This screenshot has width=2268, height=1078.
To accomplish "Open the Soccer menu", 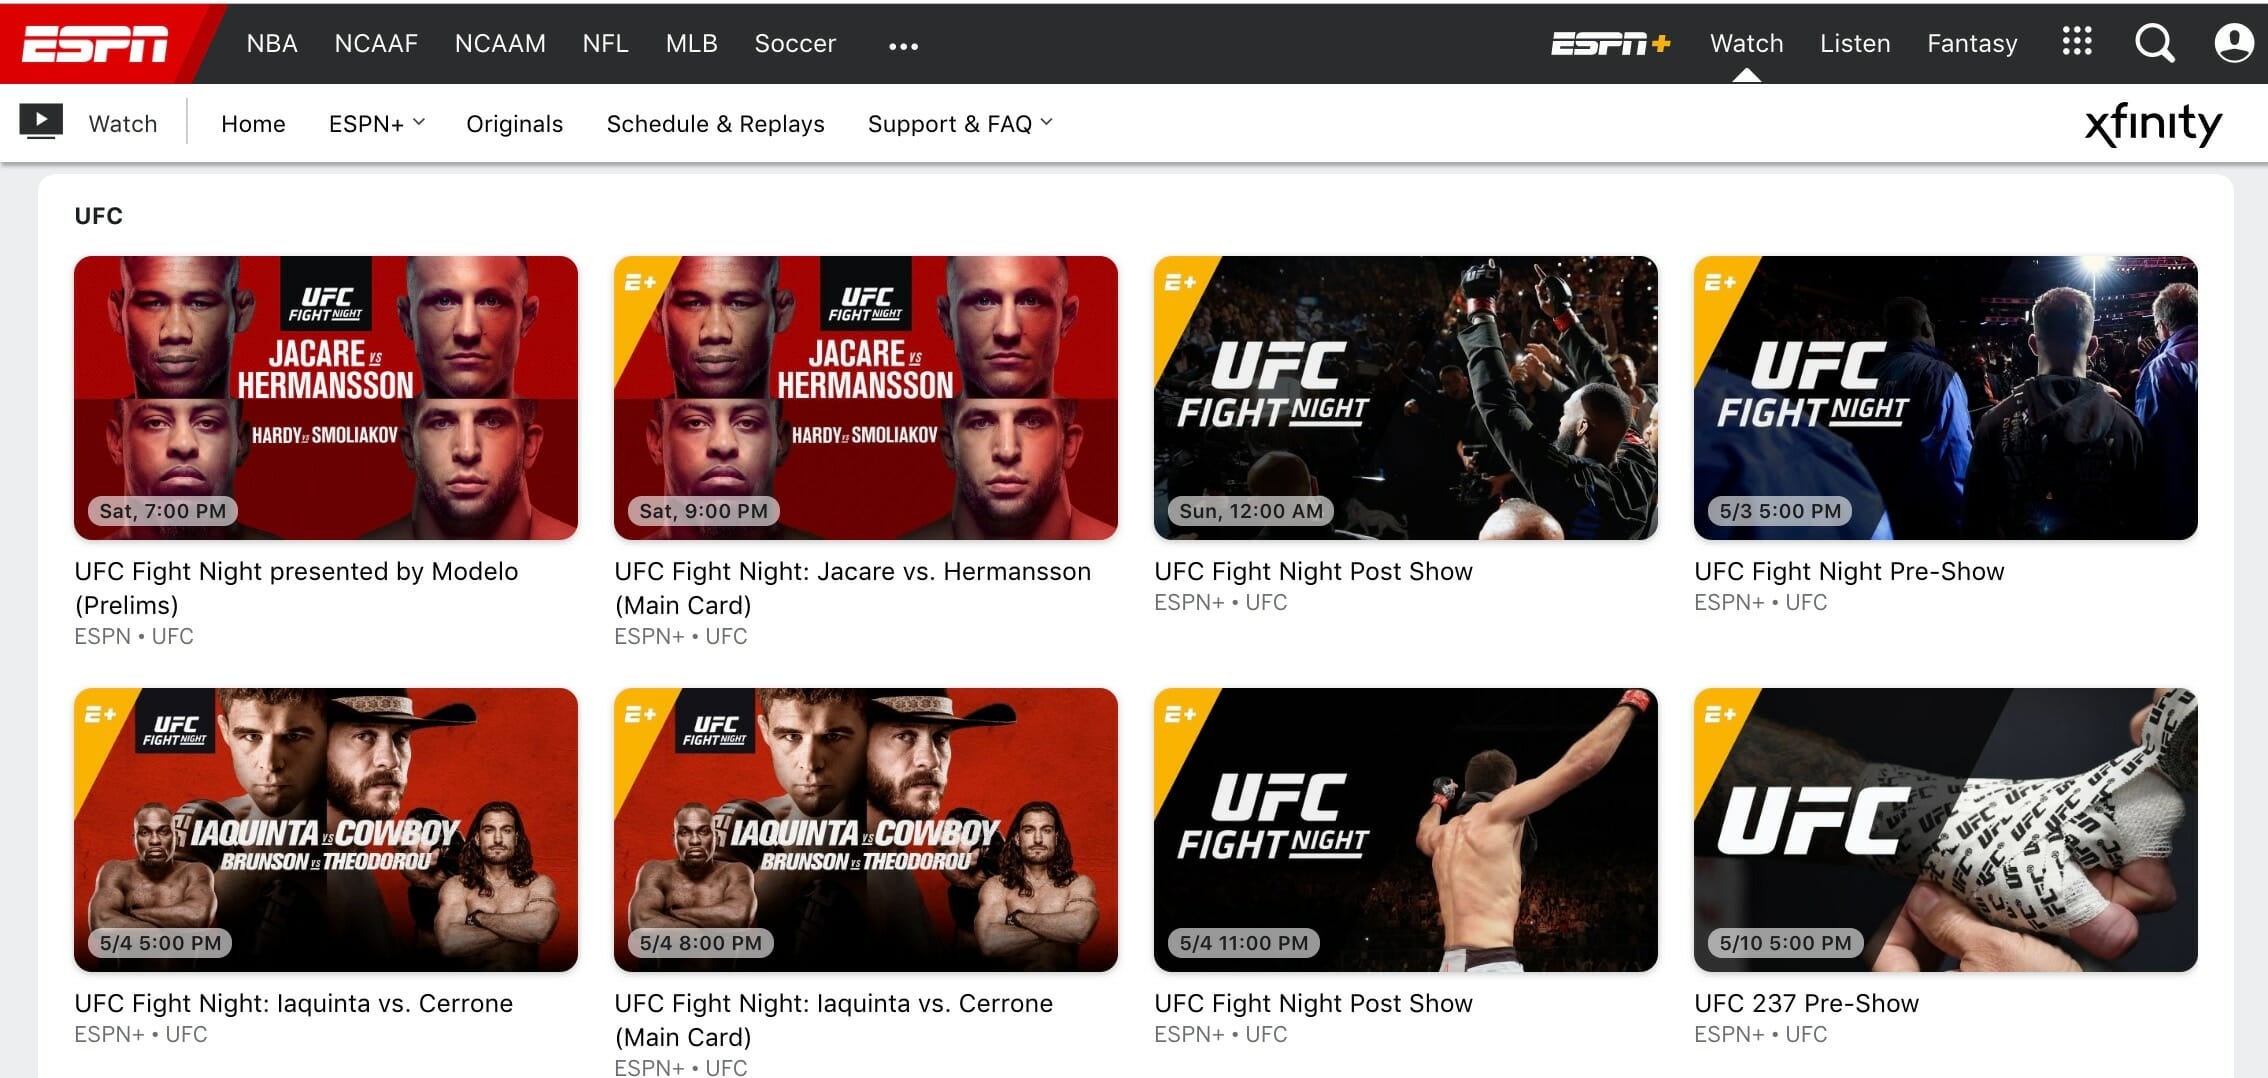I will (795, 44).
